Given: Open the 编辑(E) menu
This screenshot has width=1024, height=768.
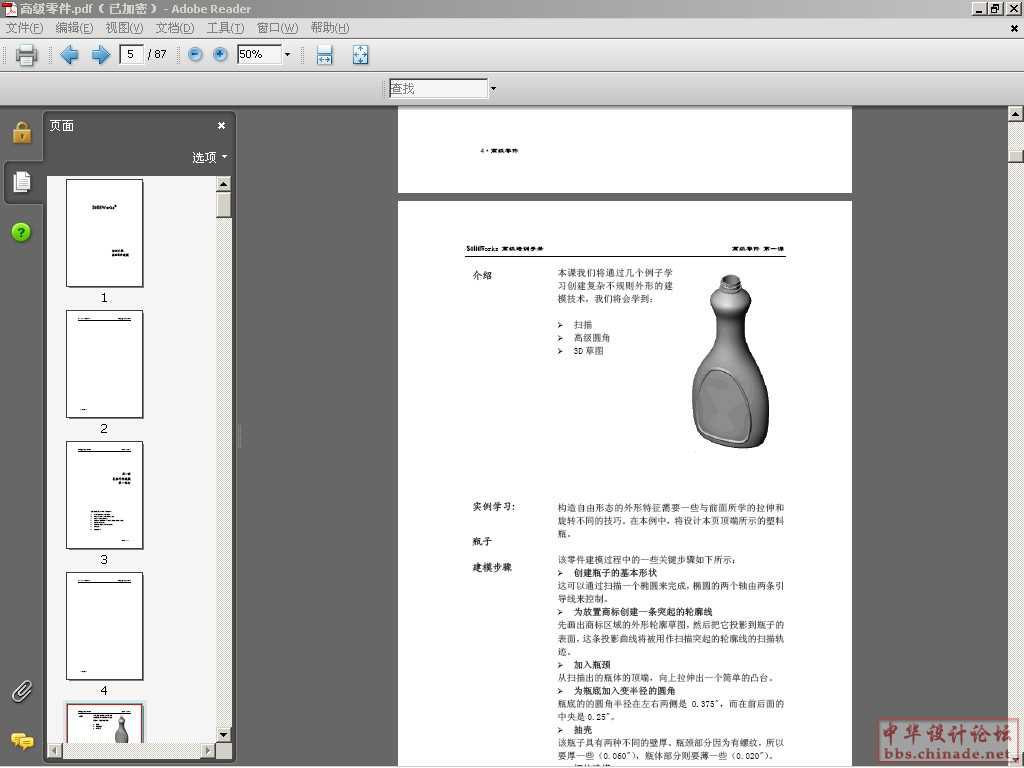Looking at the screenshot, I should [x=74, y=27].
